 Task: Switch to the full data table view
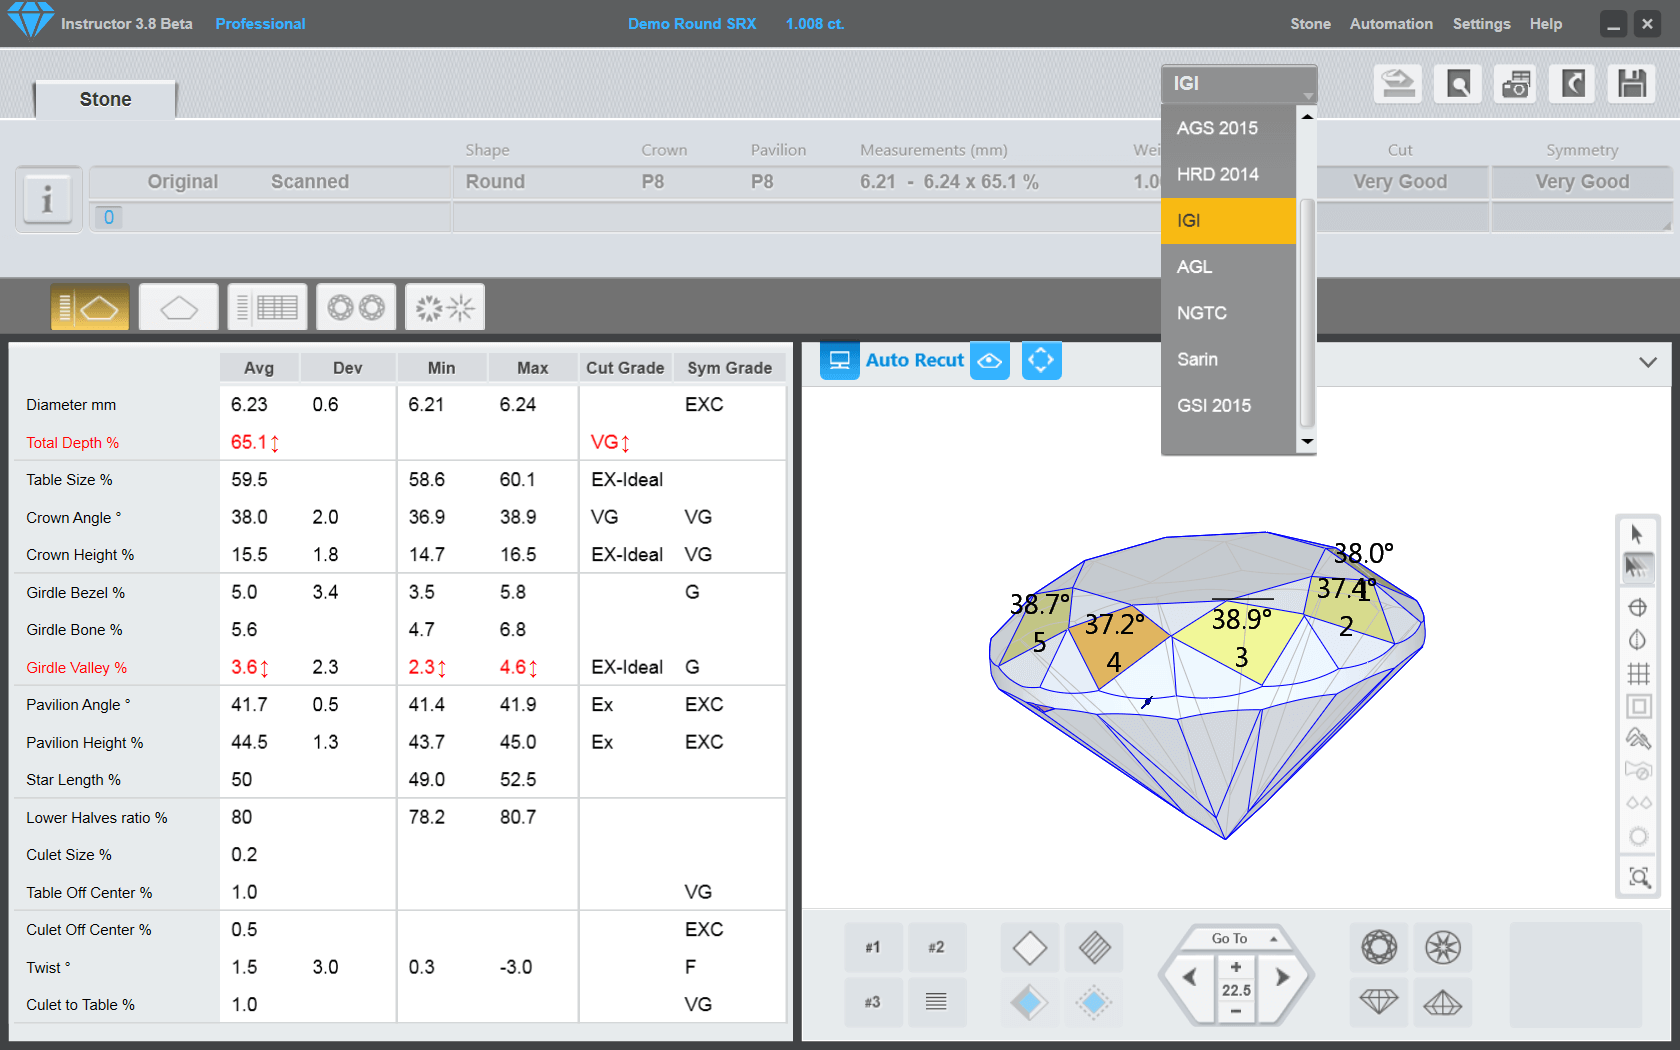coord(267,307)
